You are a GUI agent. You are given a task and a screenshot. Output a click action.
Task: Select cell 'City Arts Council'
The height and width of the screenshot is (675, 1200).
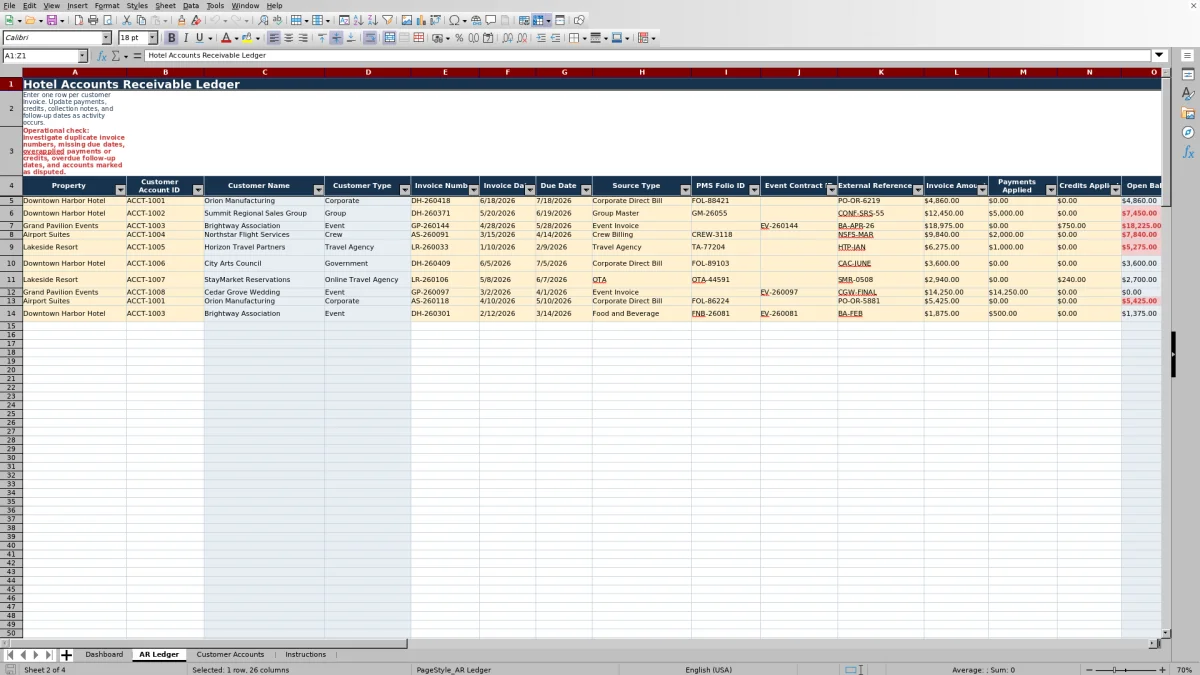point(264,264)
